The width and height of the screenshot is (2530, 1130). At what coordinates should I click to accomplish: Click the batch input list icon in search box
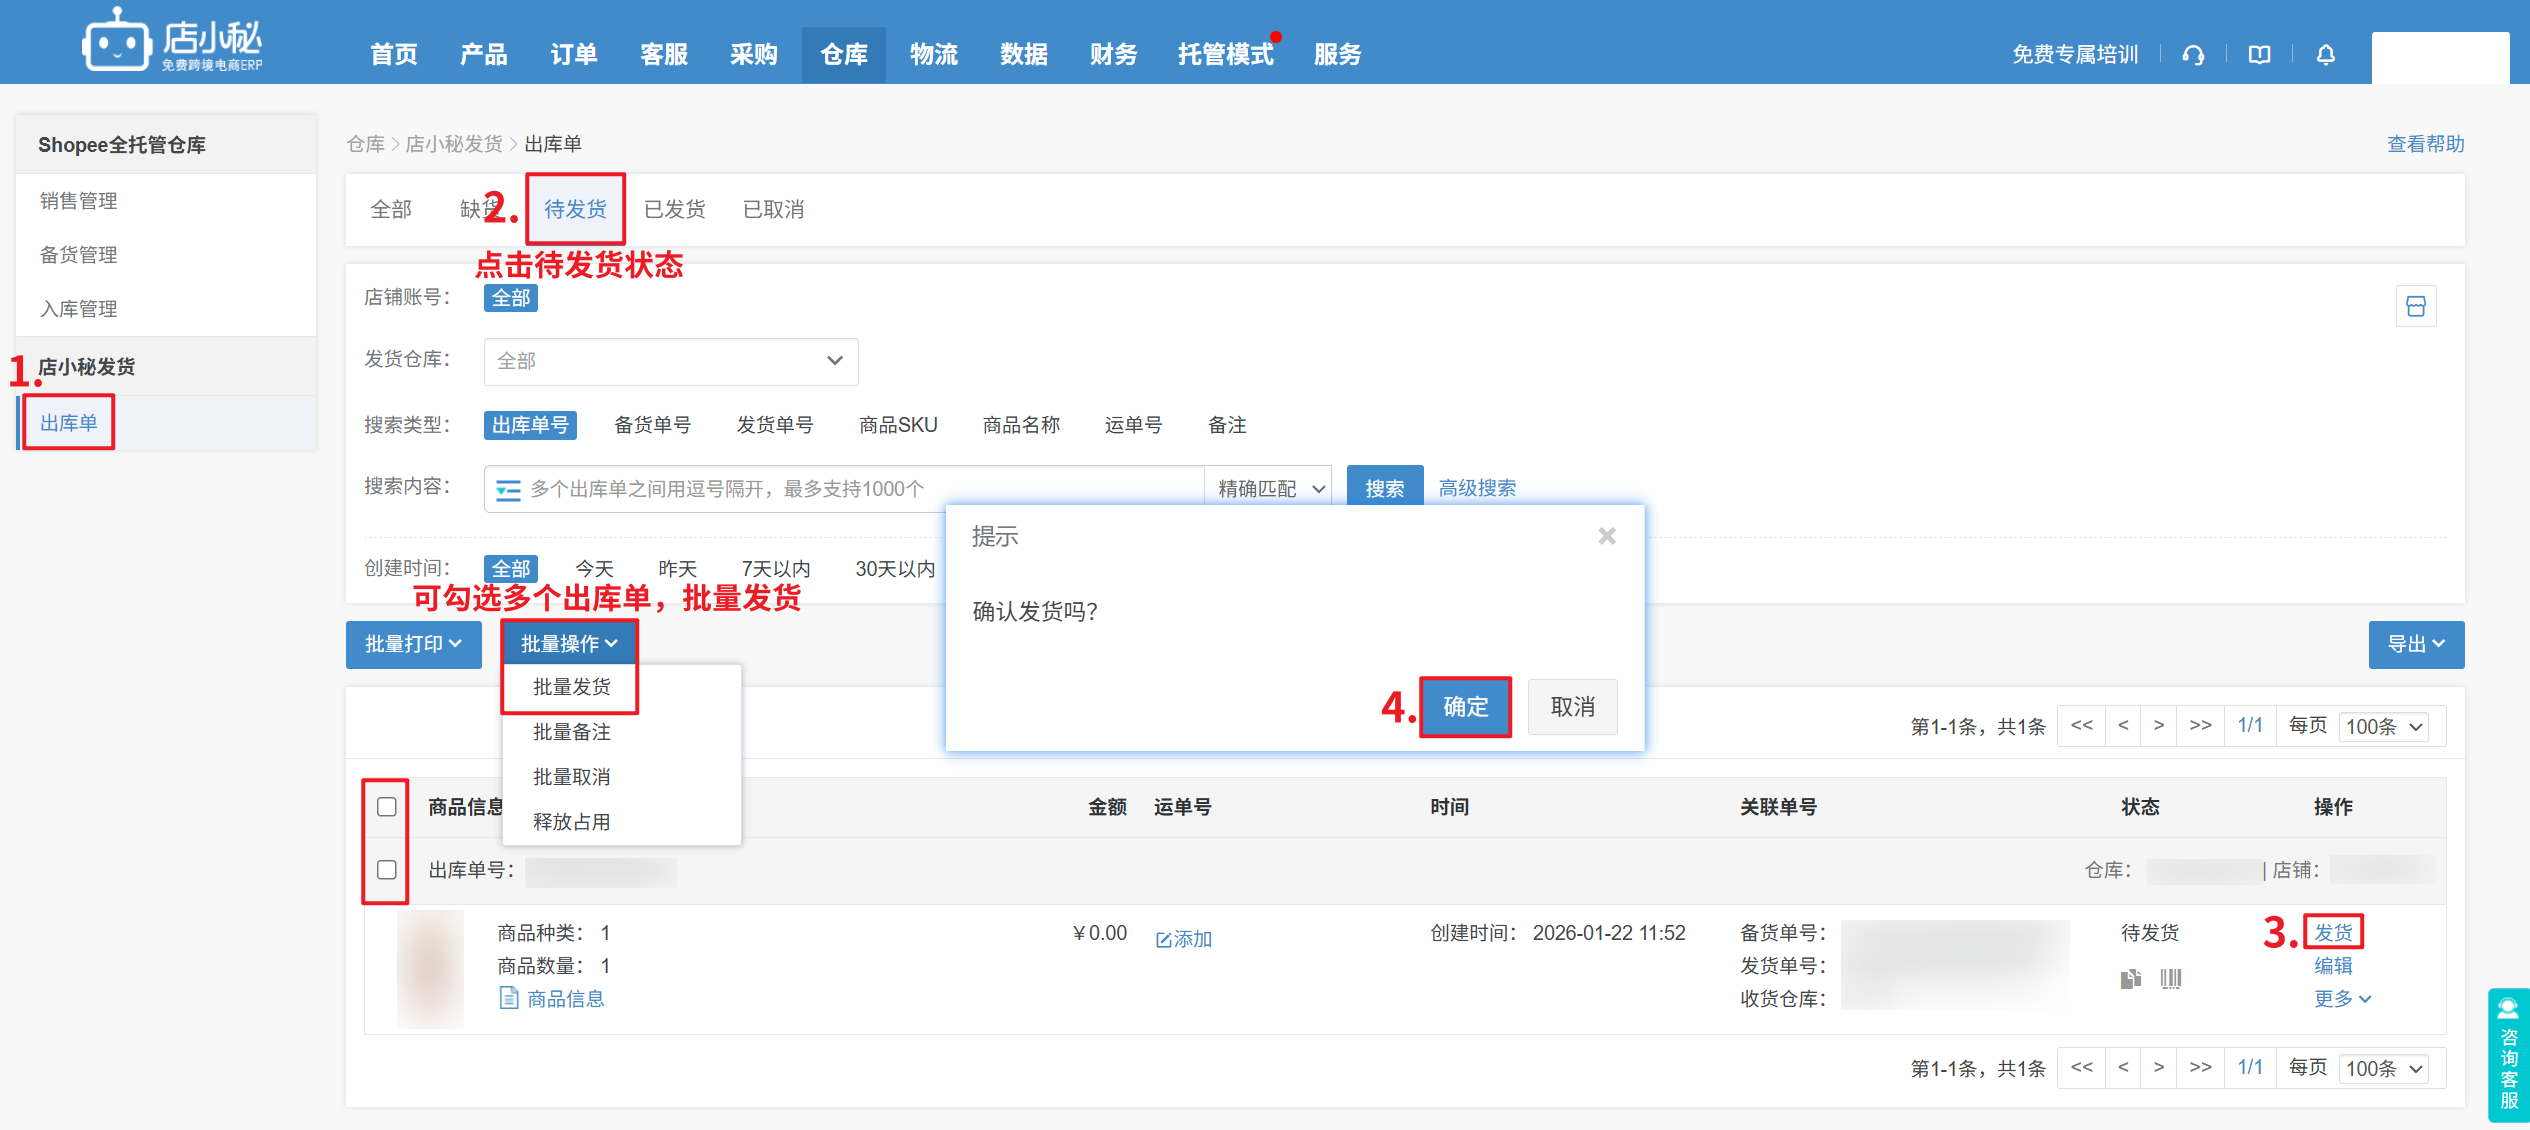[508, 489]
